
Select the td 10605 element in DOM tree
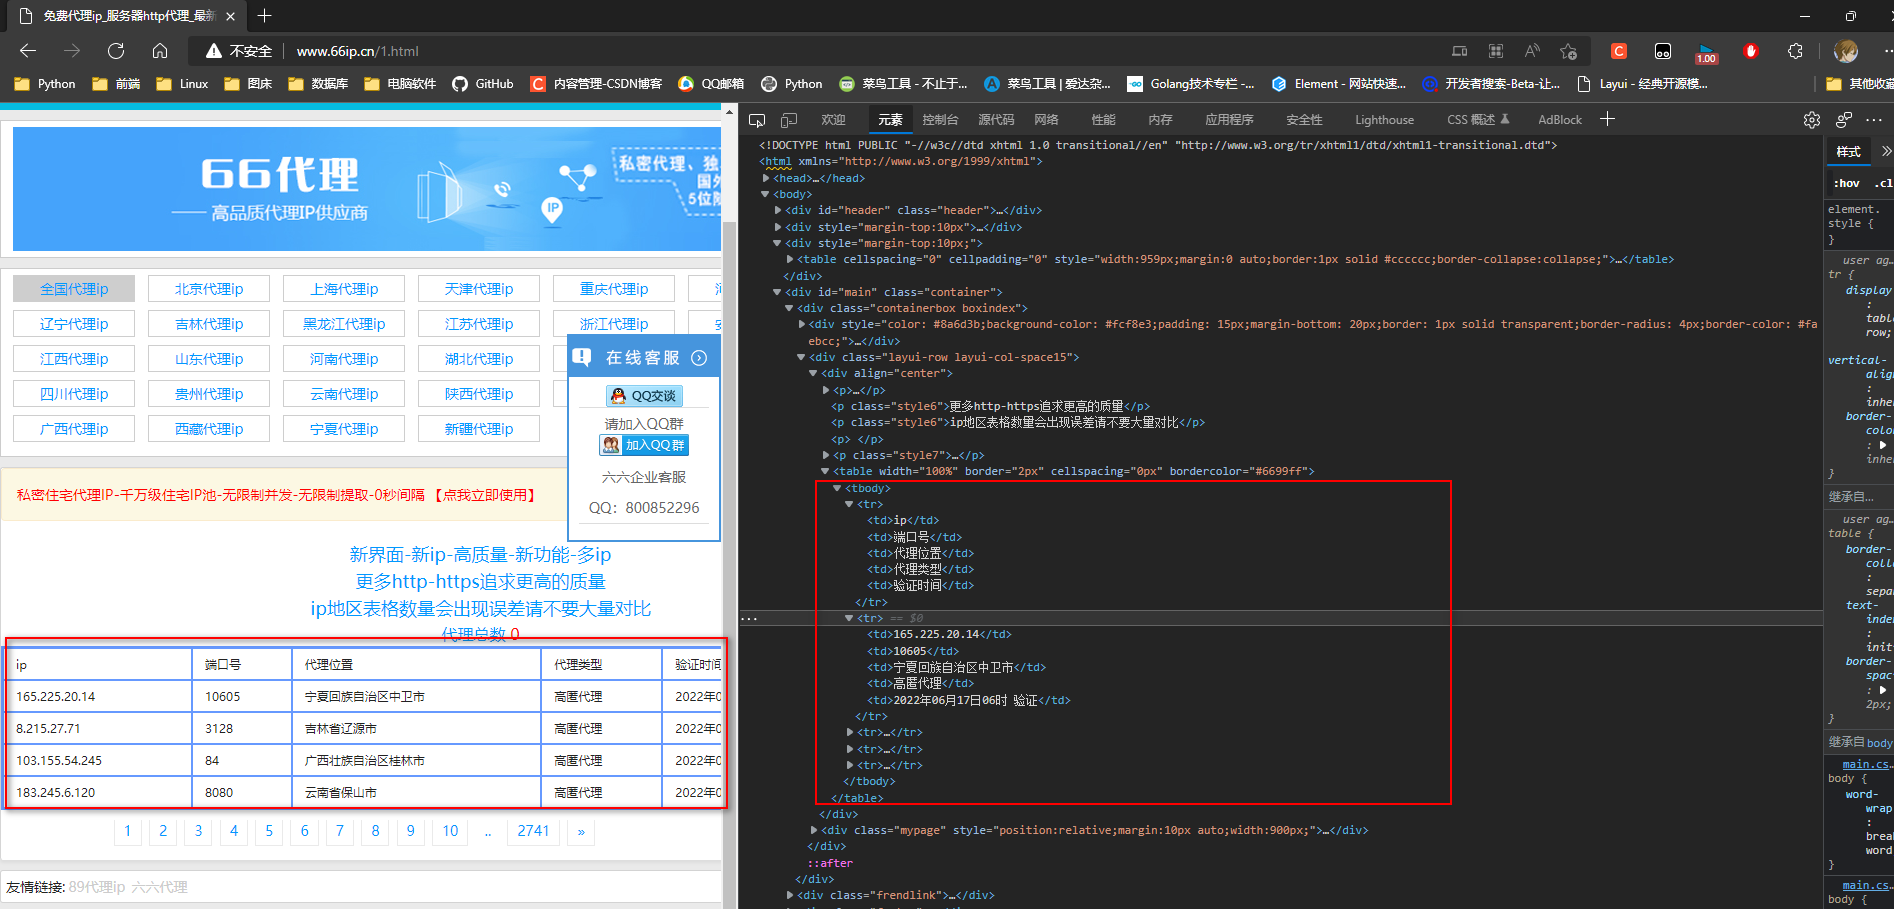pos(912,651)
